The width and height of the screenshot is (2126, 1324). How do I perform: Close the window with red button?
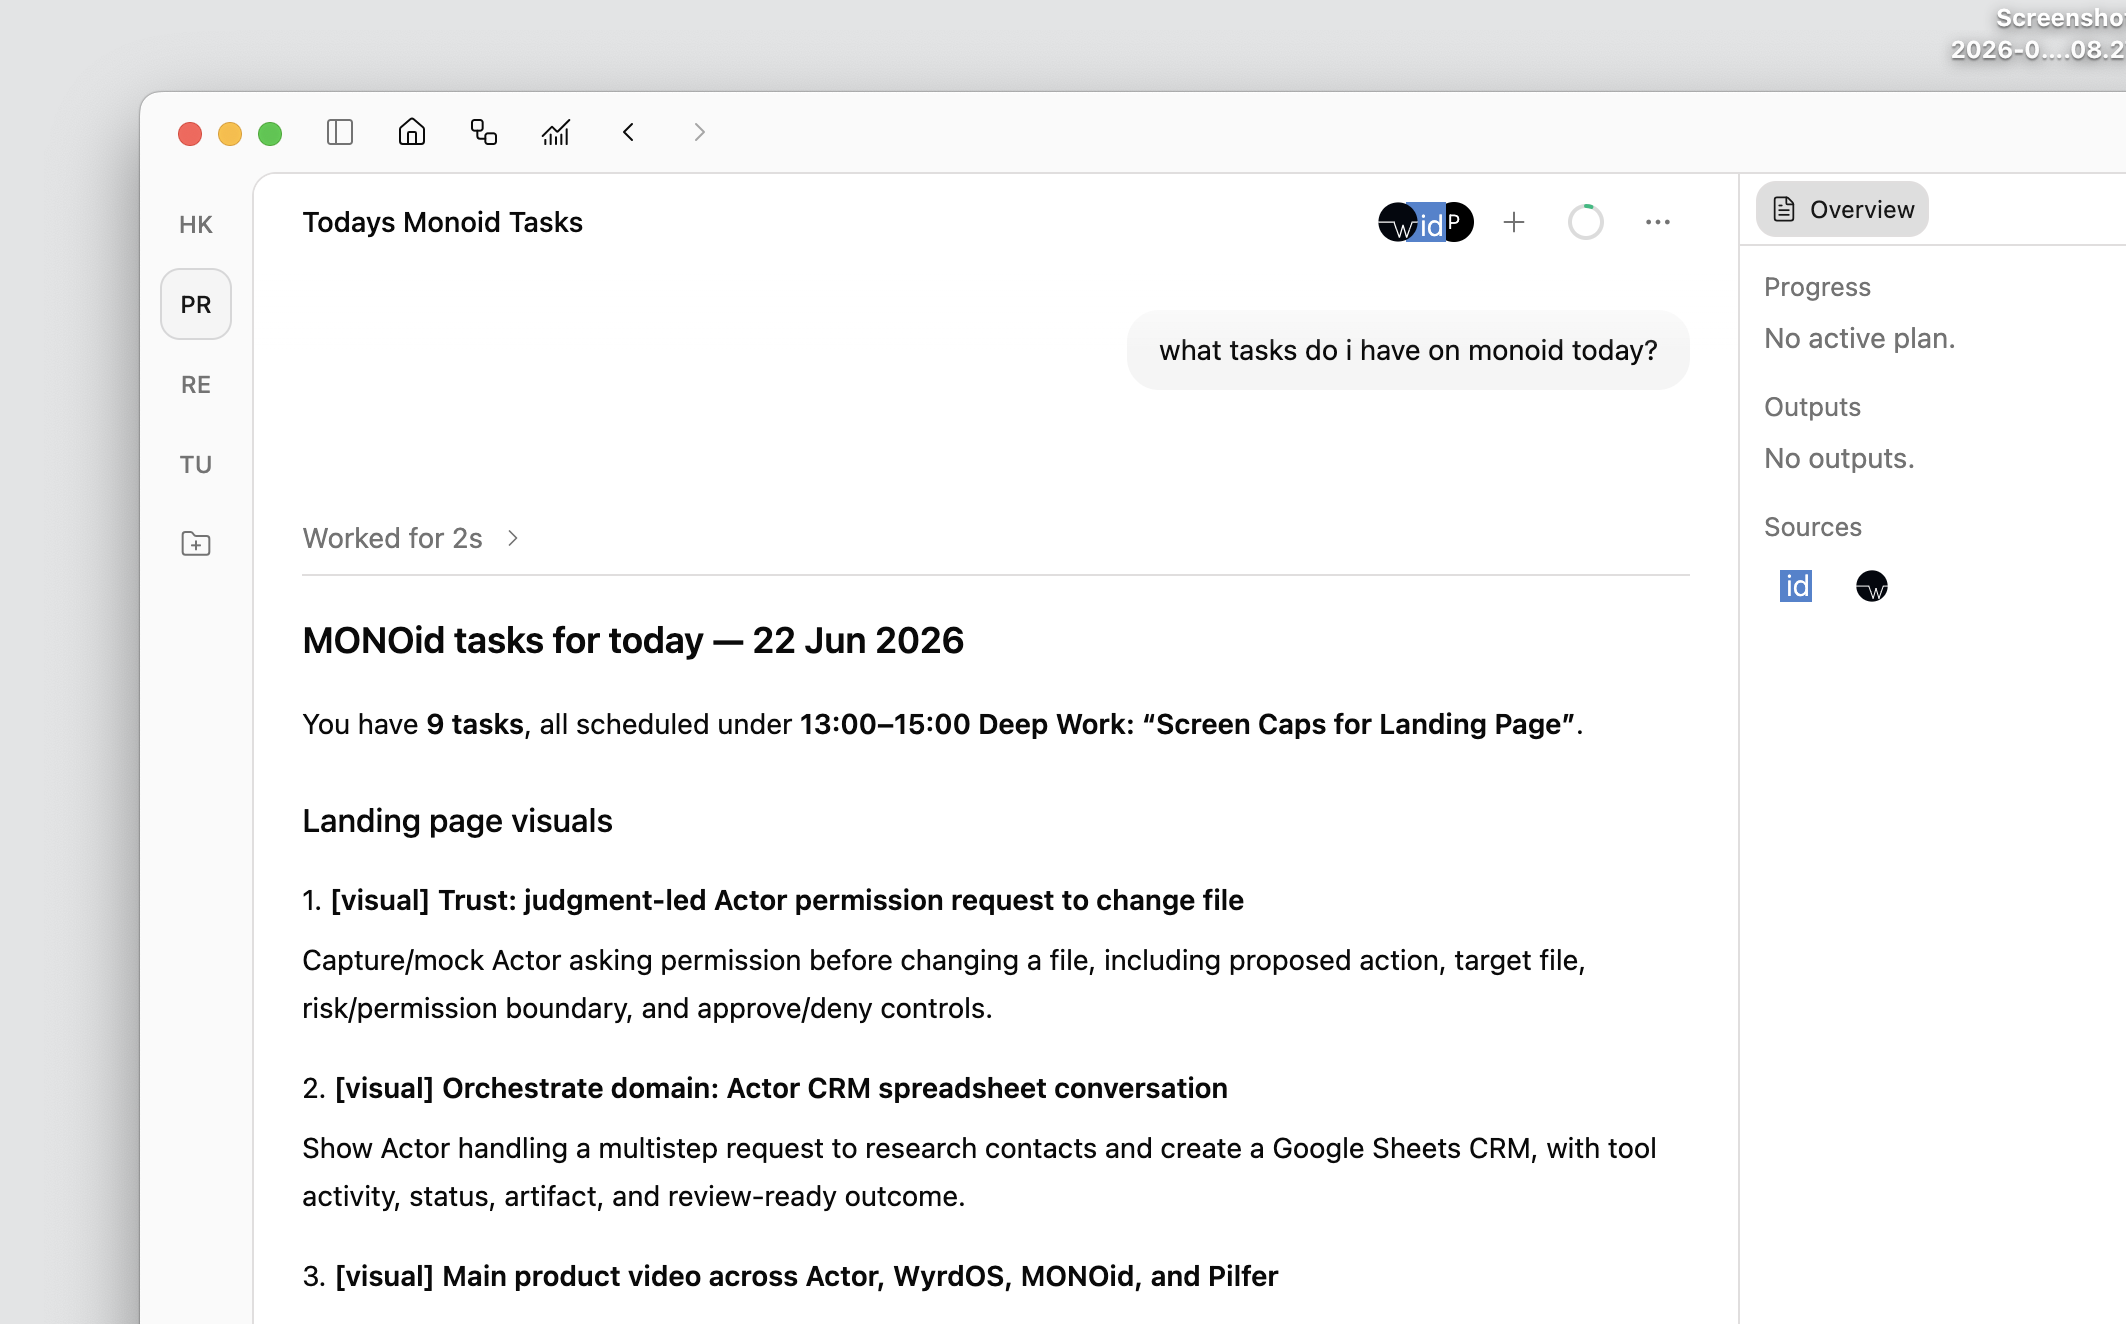tap(190, 133)
